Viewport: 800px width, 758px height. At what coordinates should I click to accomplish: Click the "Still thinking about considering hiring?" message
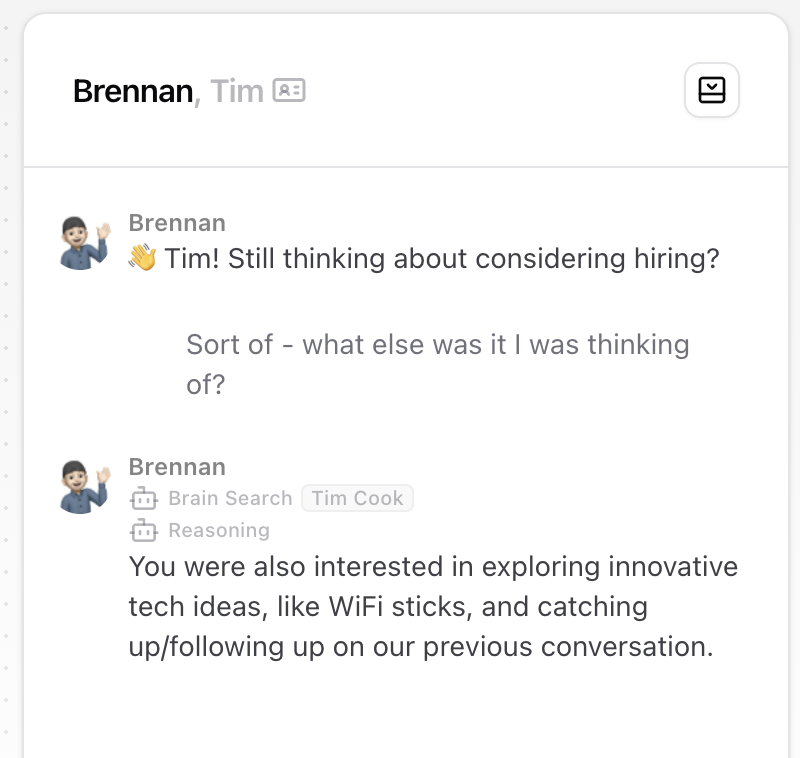[442, 259]
